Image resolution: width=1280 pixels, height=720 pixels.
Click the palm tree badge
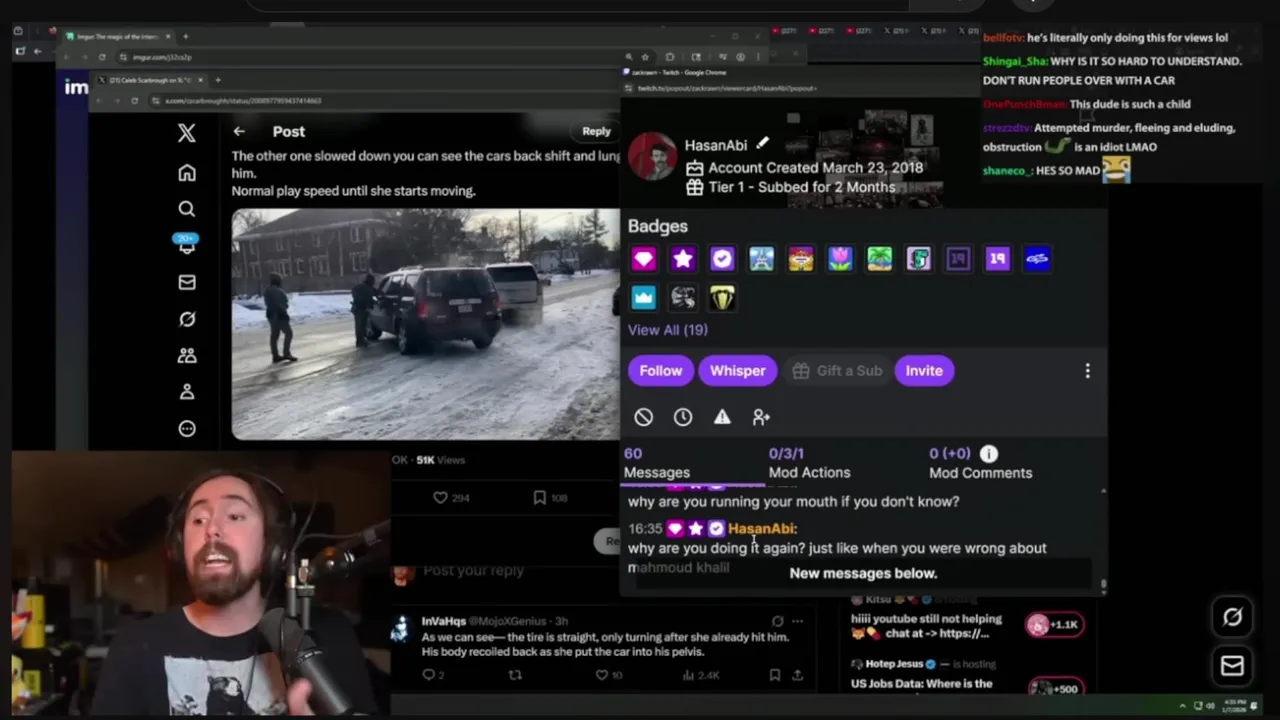coord(879,259)
